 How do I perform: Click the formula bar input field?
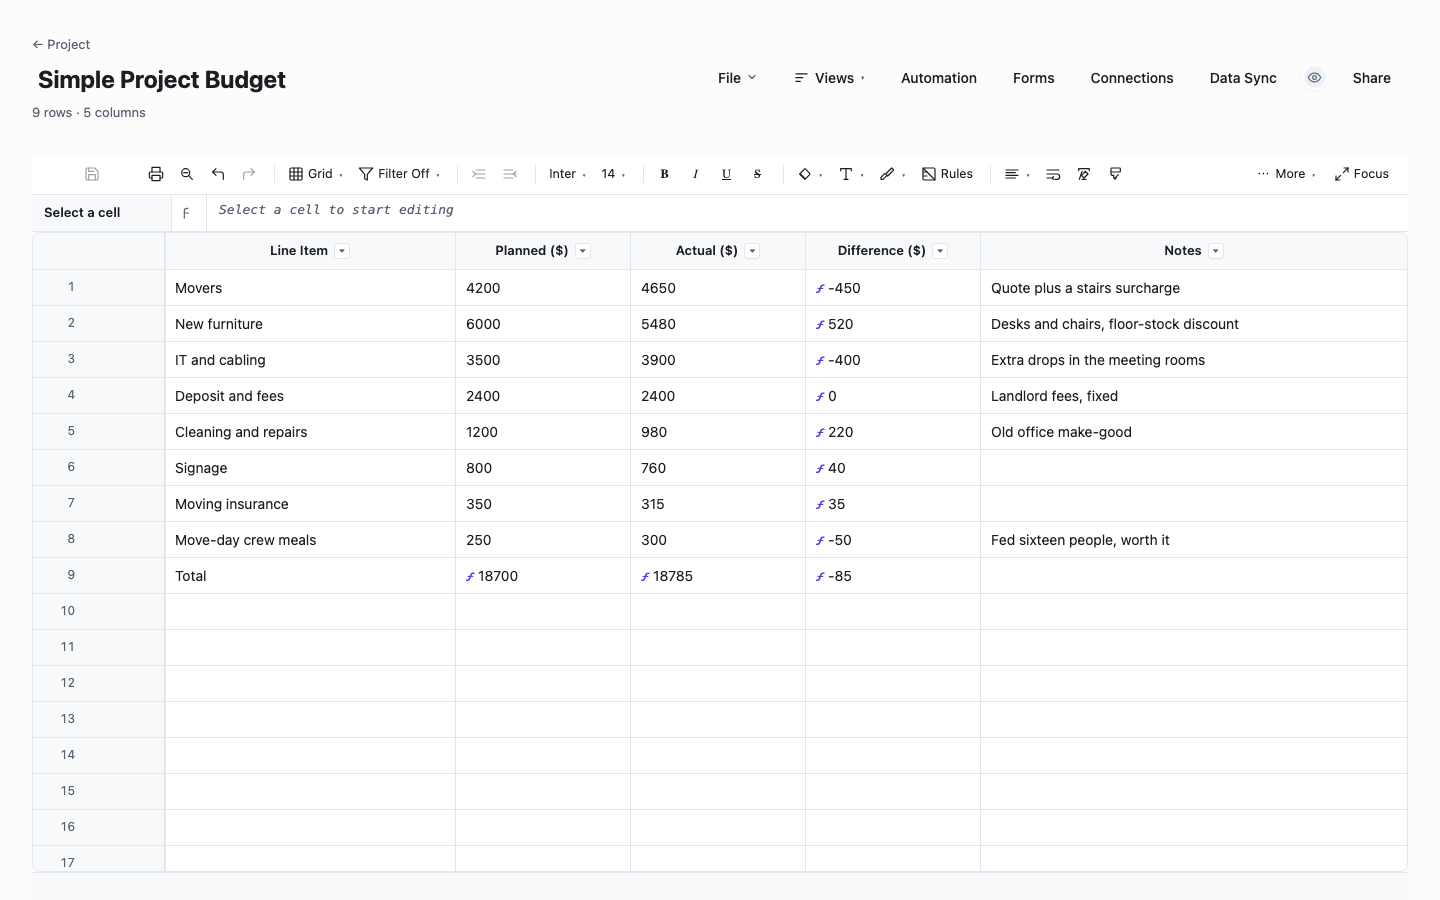pos(807,212)
